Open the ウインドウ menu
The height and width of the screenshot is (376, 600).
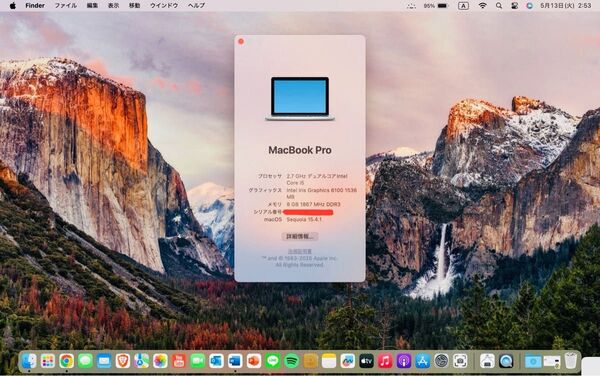164,6
